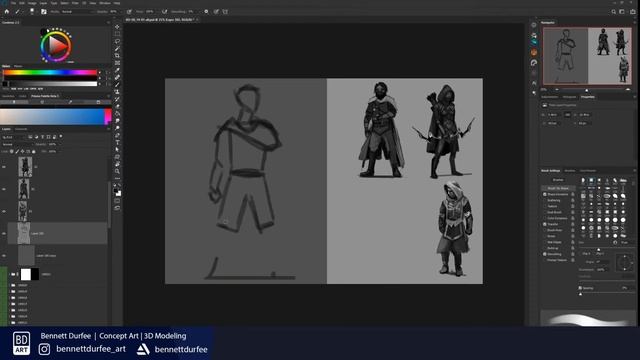Click the white layer mask thumbnail
The height and width of the screenshot is (360, 640).
coord(26,274)
